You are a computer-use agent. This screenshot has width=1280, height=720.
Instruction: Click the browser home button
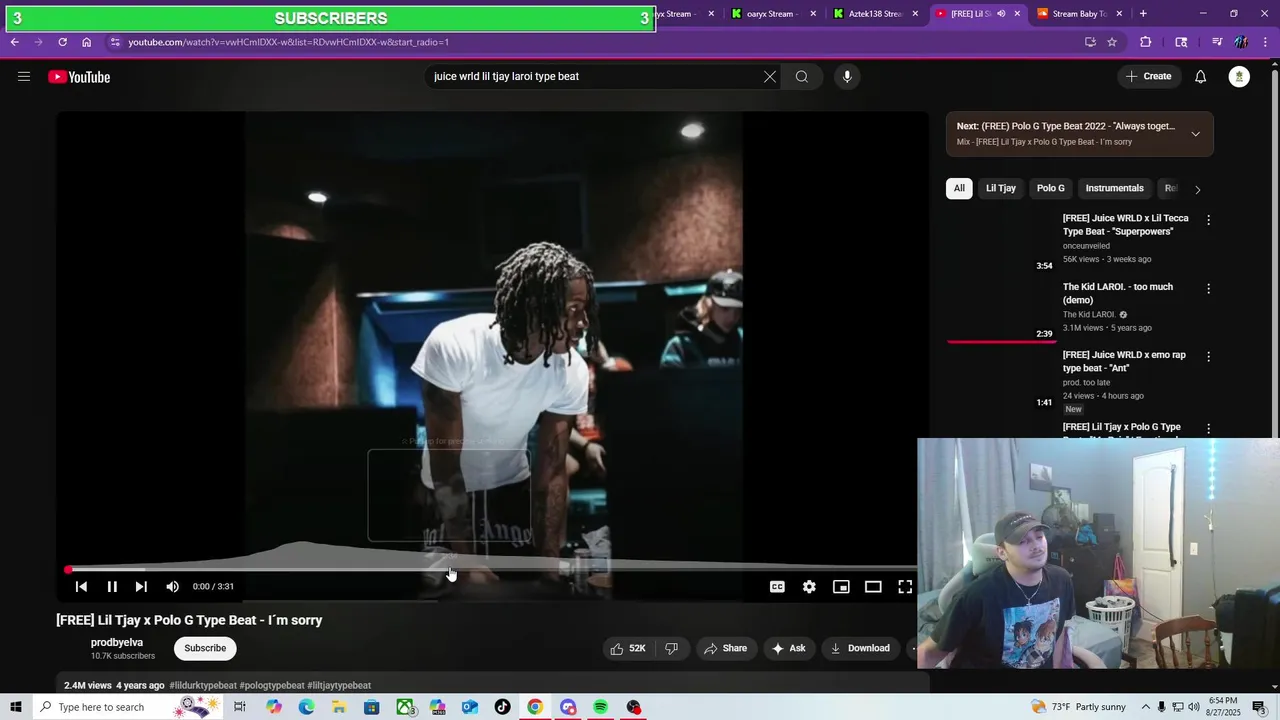87,42
